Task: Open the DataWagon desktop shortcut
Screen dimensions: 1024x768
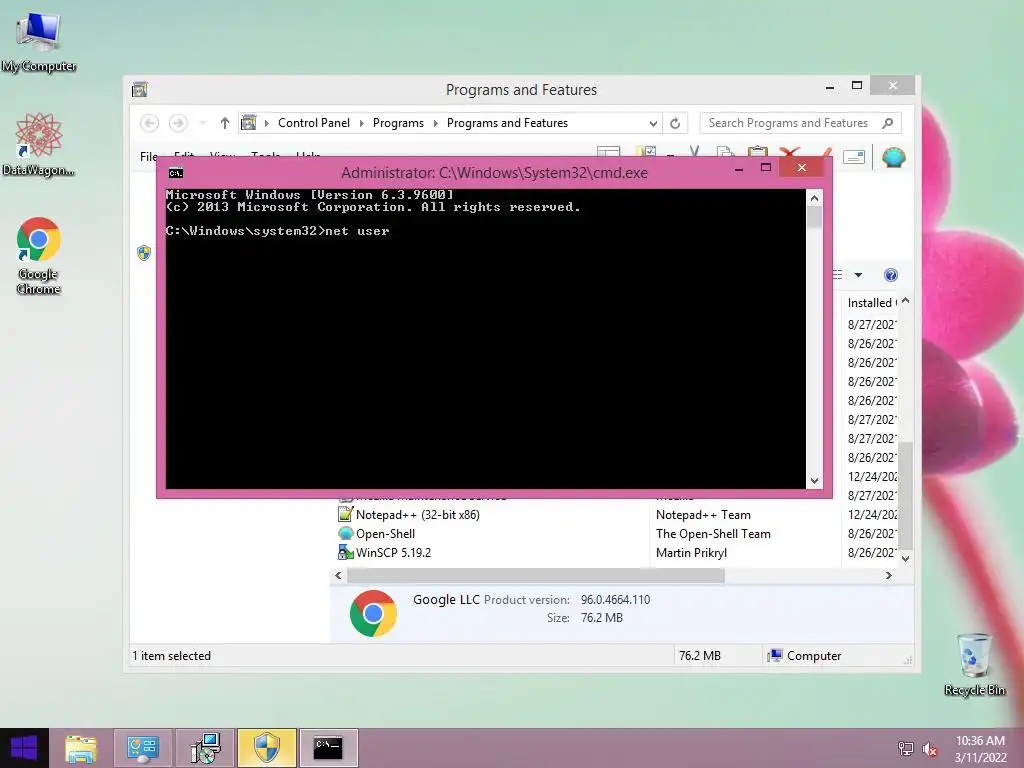Action: pyautogui.click(x=39, y=145)
